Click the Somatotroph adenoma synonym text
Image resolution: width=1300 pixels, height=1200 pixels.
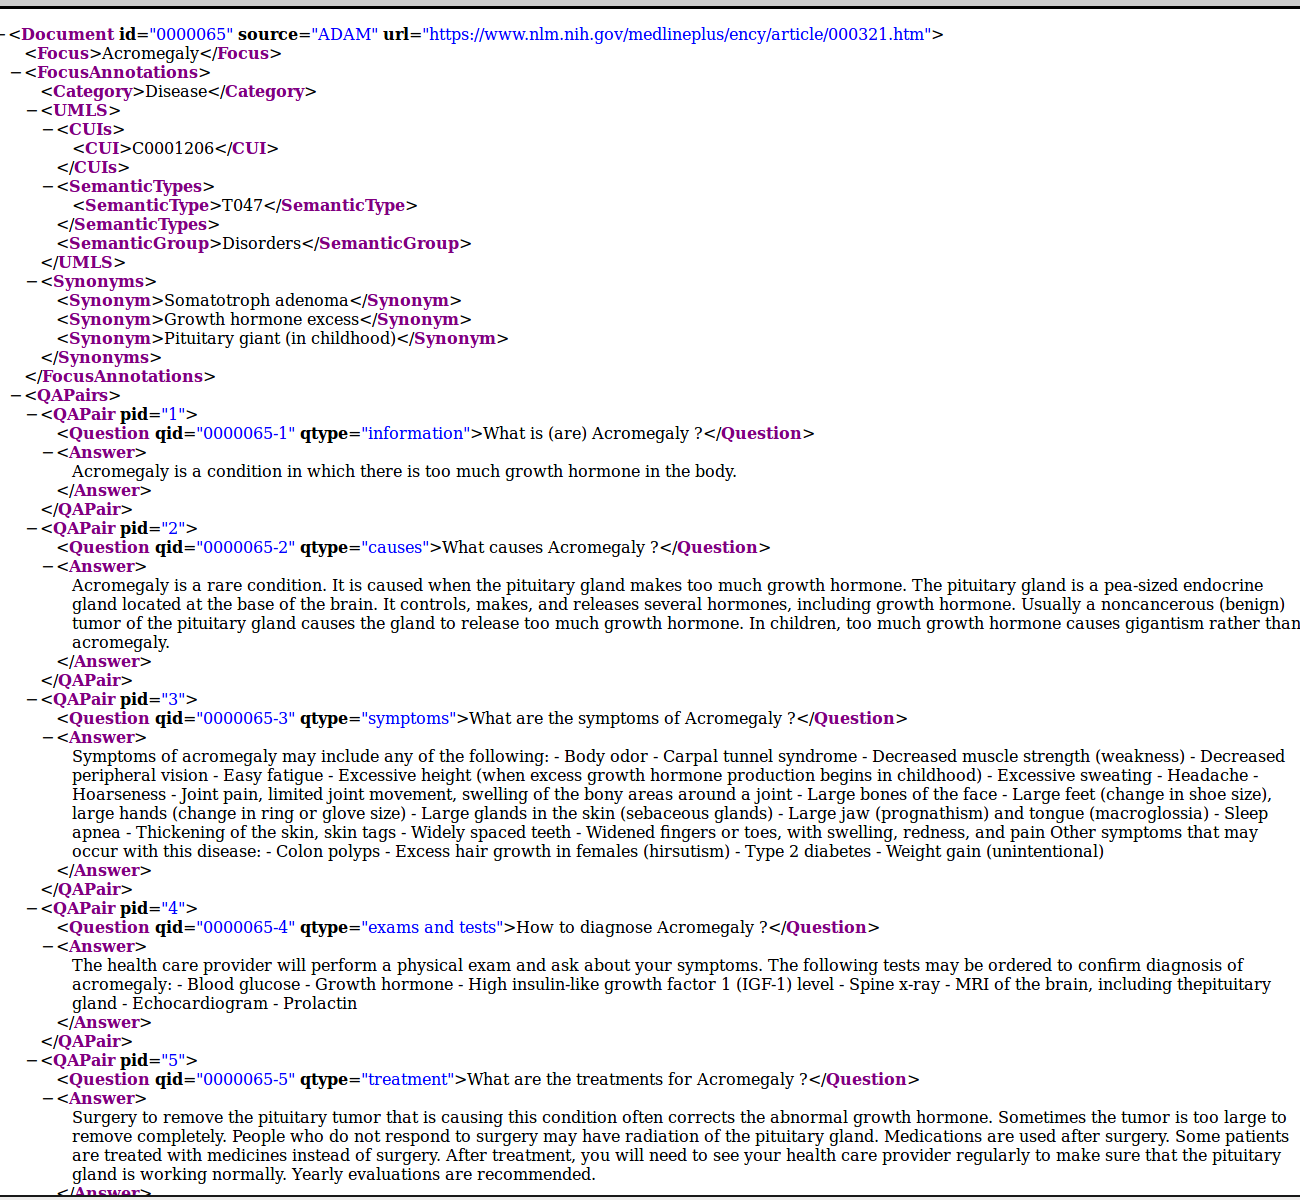(x=256, y=300)
